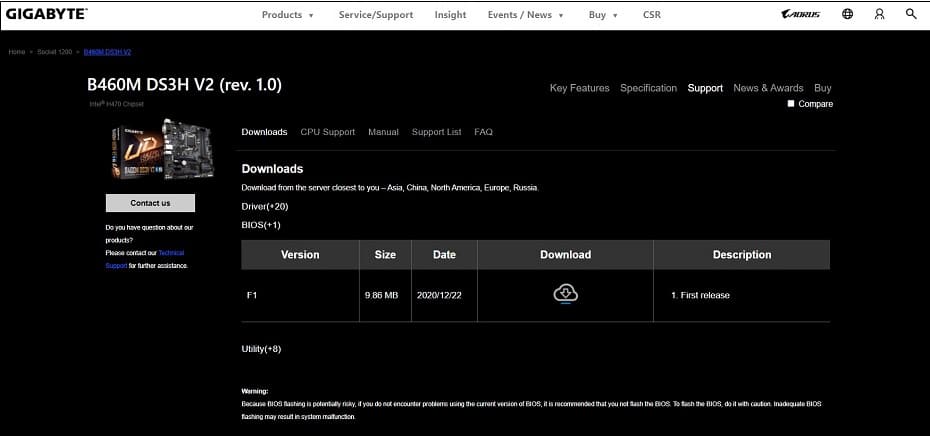
Task: Open the user account icon
Action: pos(880,14)
